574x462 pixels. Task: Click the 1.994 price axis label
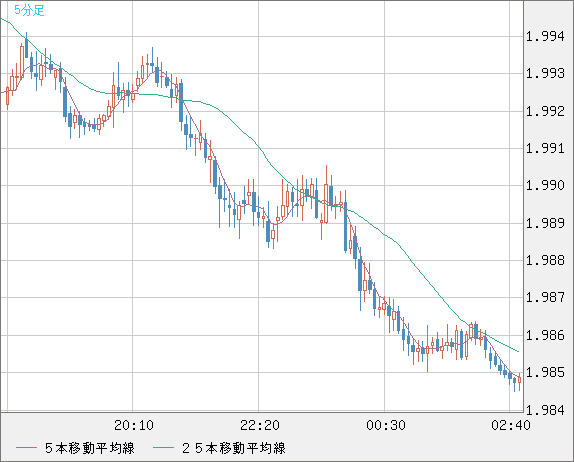pos(545,36)
